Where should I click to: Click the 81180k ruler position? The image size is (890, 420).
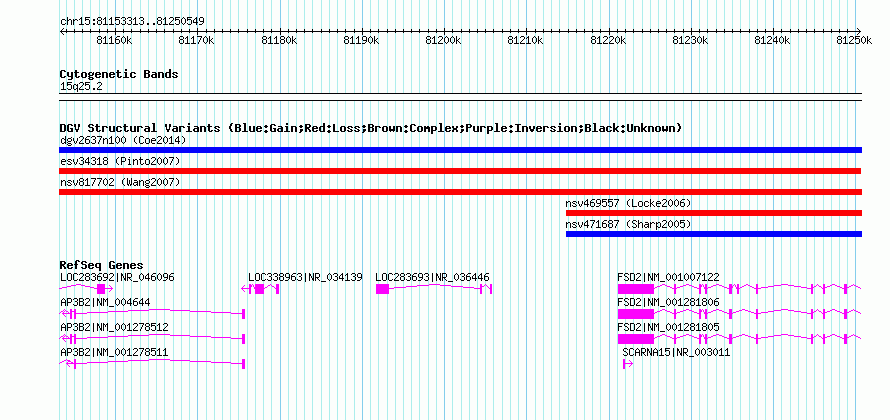(x=279, y=40)
